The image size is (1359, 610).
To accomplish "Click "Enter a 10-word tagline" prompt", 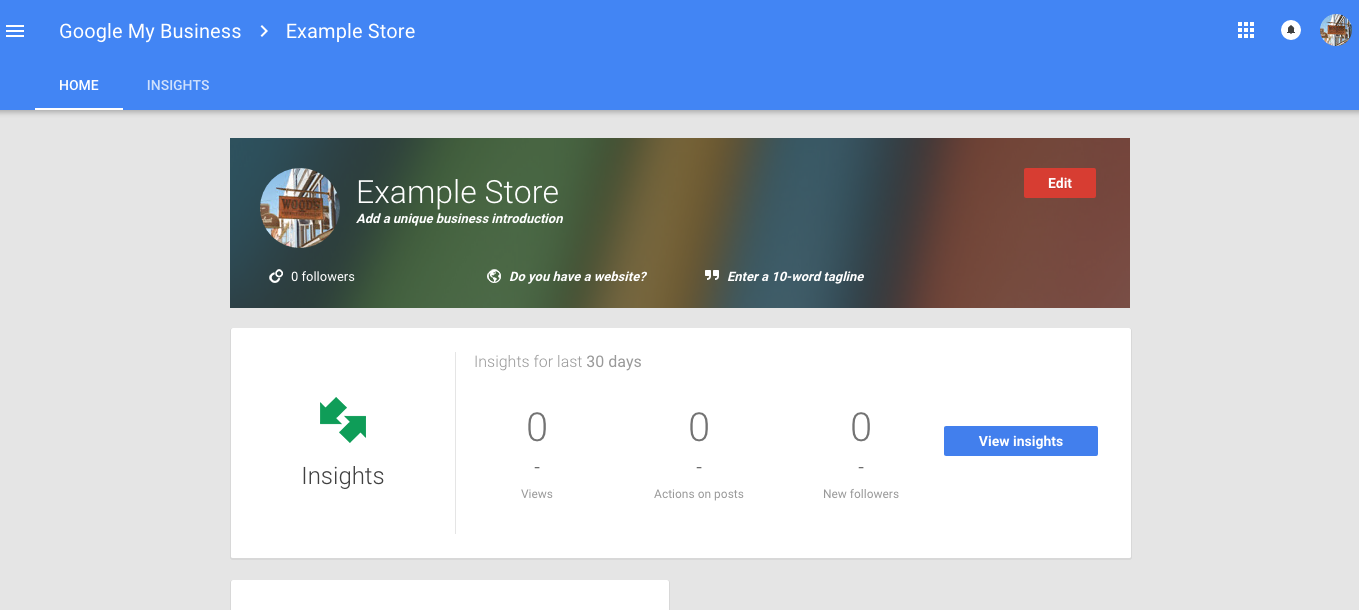I will tap(795, 277).
